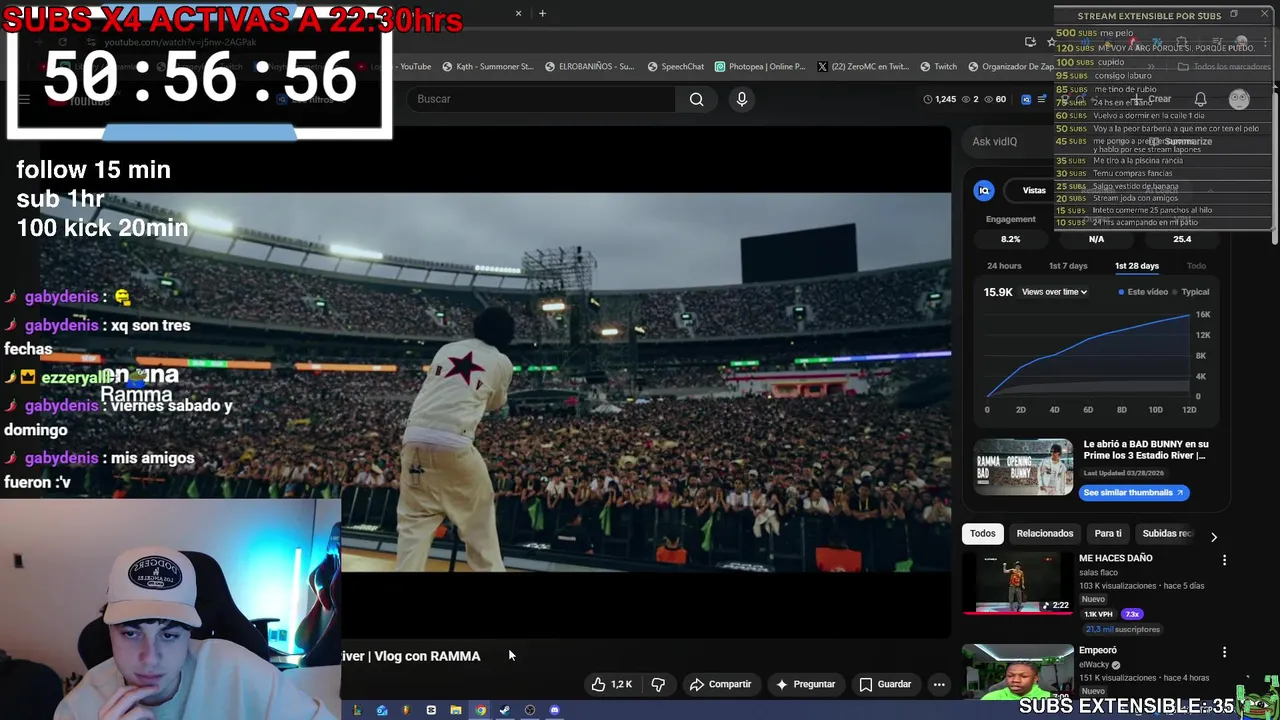Select the Todos filter chip

[982, 533]
